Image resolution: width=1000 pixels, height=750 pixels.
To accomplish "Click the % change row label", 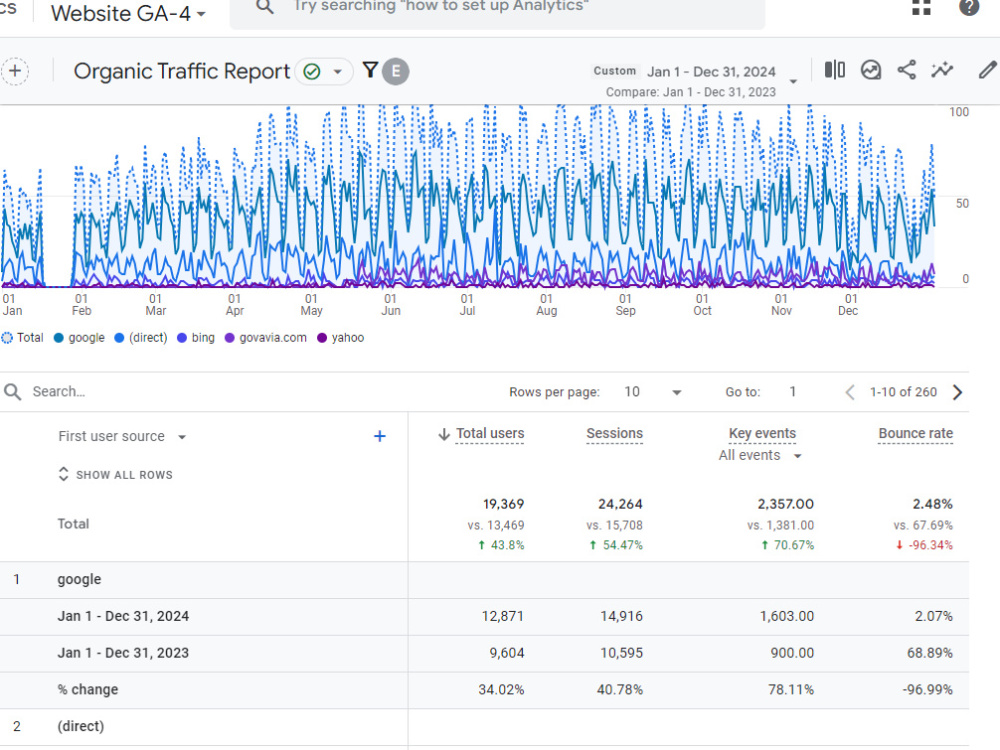I will [88, 689].
